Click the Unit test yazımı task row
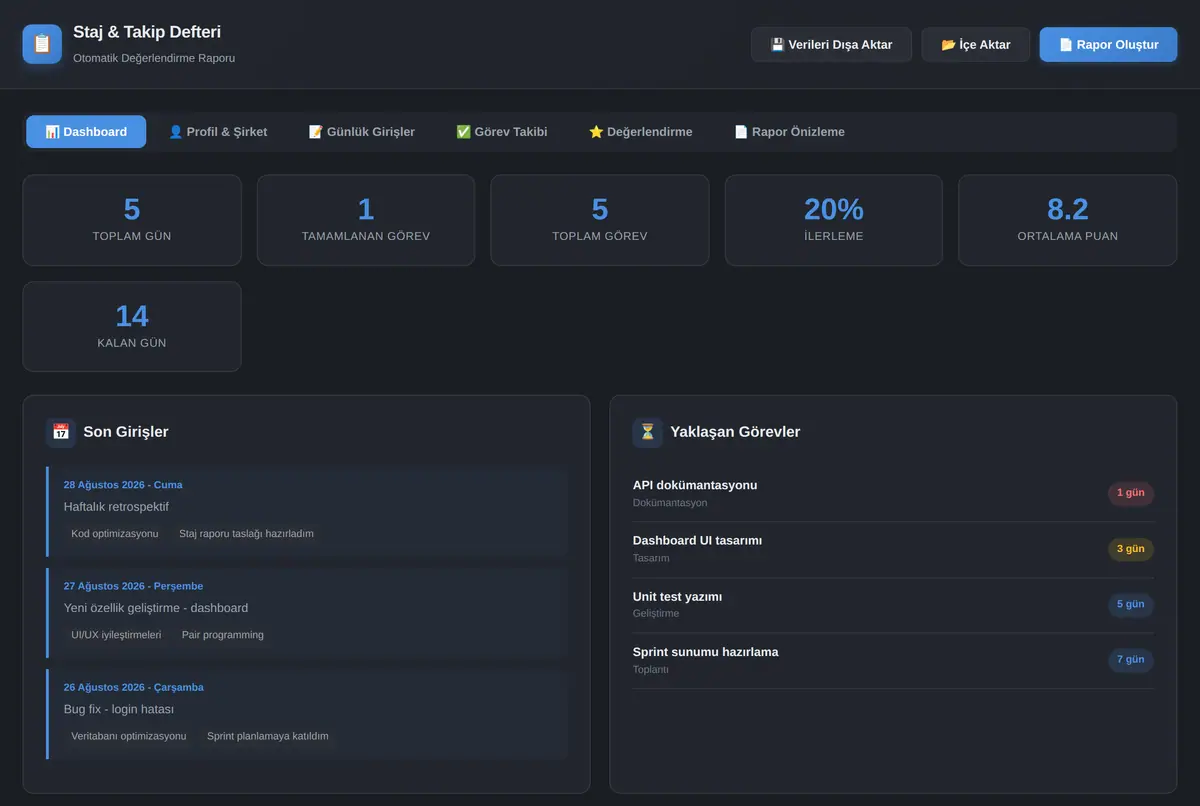Screen dimensions: 1200x806 (x=893, y=604)
